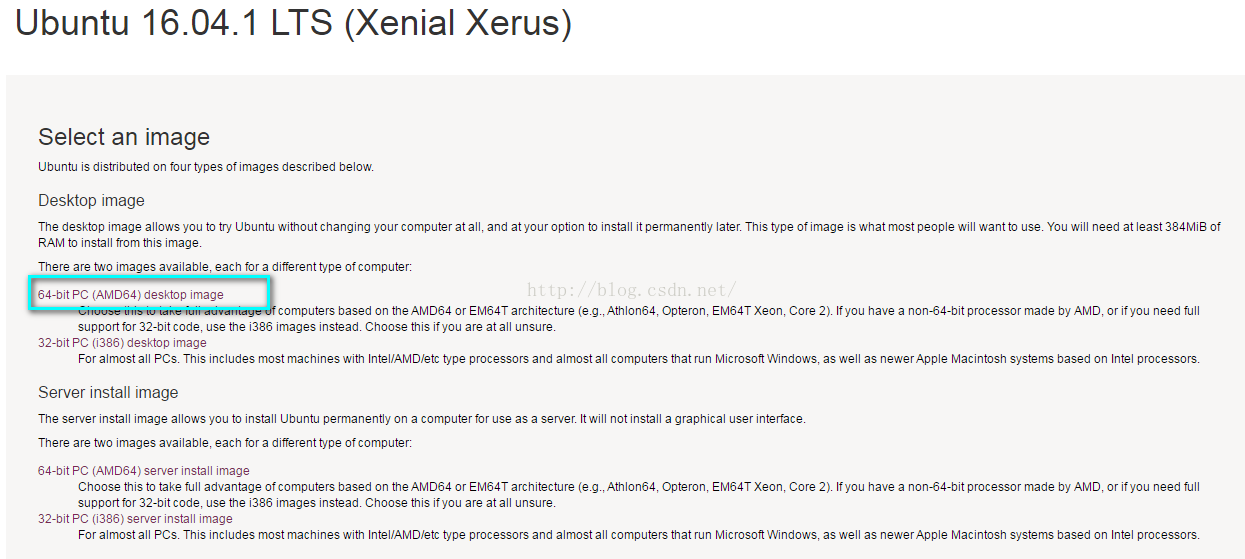Click the "For almost all PCs" text under the i386 desktop link
The width and height of the screenshot is (1245, 559).
click(639, 359)
